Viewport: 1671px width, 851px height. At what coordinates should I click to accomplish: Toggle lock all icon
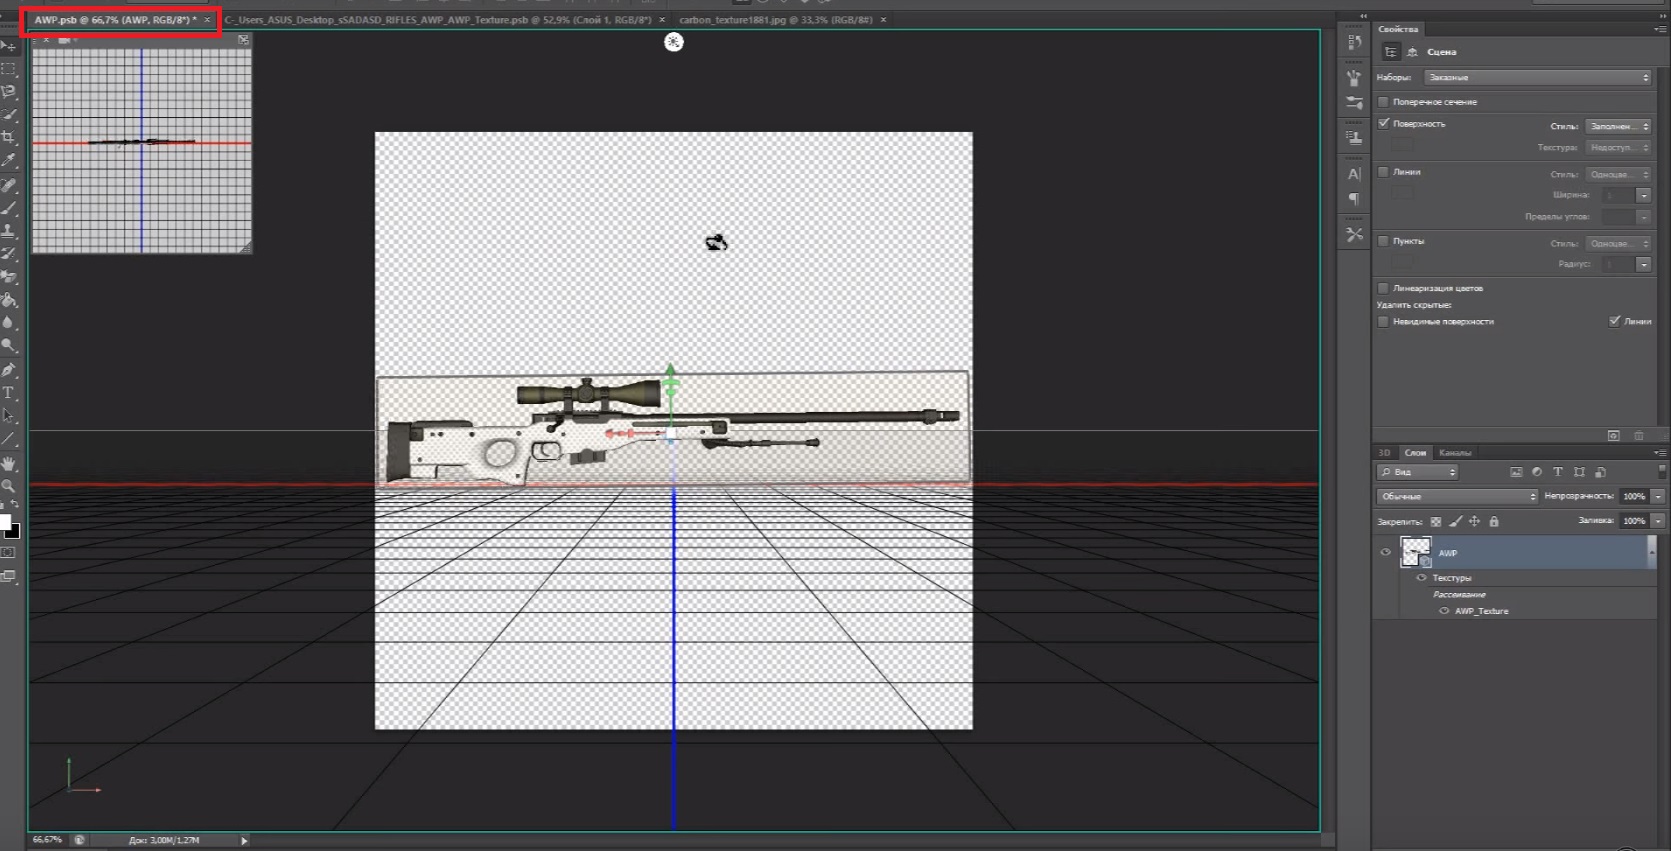pyautogui.click(x=1494, y=521)
